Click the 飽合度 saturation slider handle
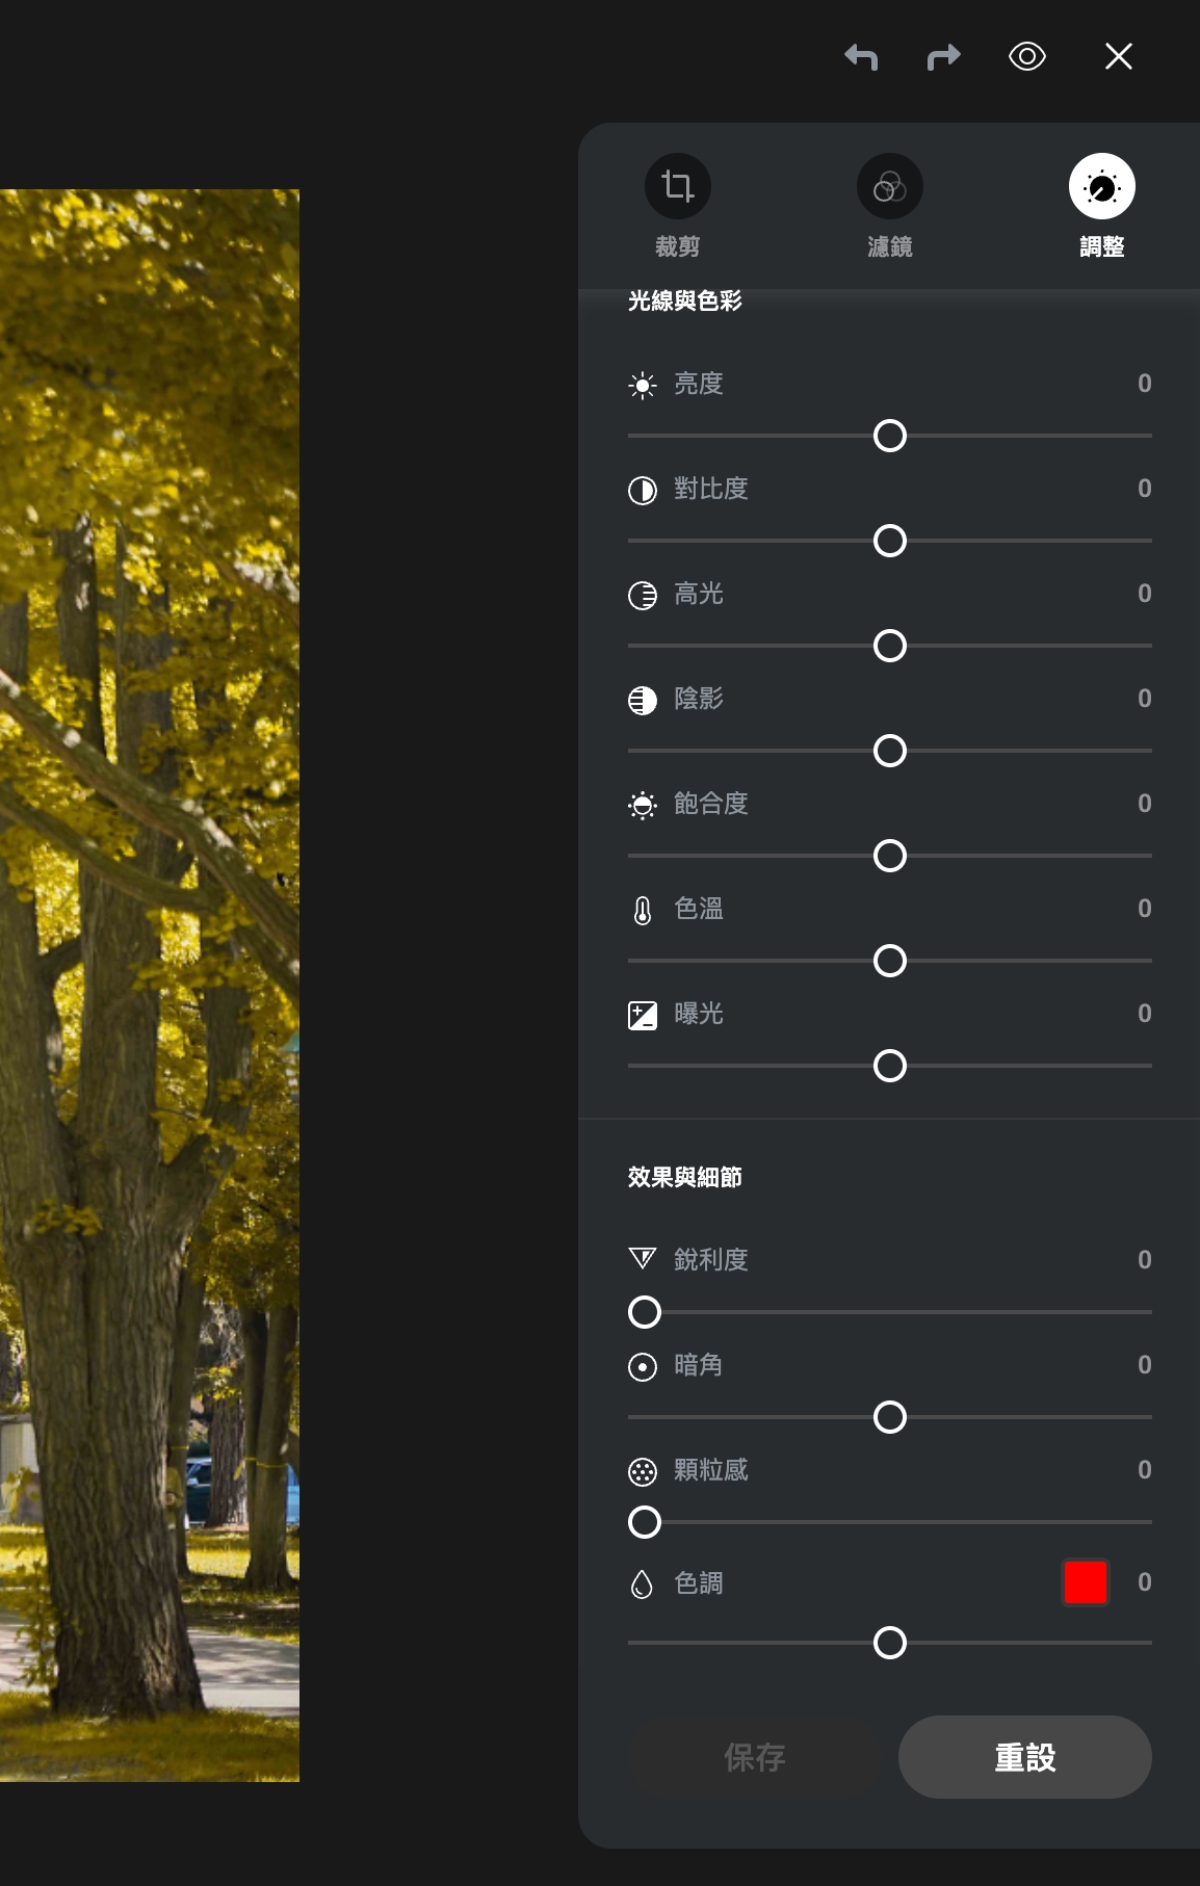The height and width of the screenshot is (1886, 1200). click(x=889, y=856)
